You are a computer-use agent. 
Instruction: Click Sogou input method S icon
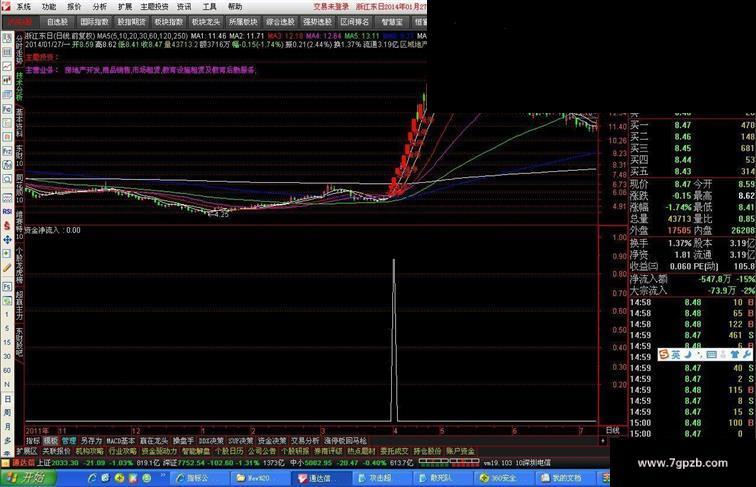coord(664,354)
